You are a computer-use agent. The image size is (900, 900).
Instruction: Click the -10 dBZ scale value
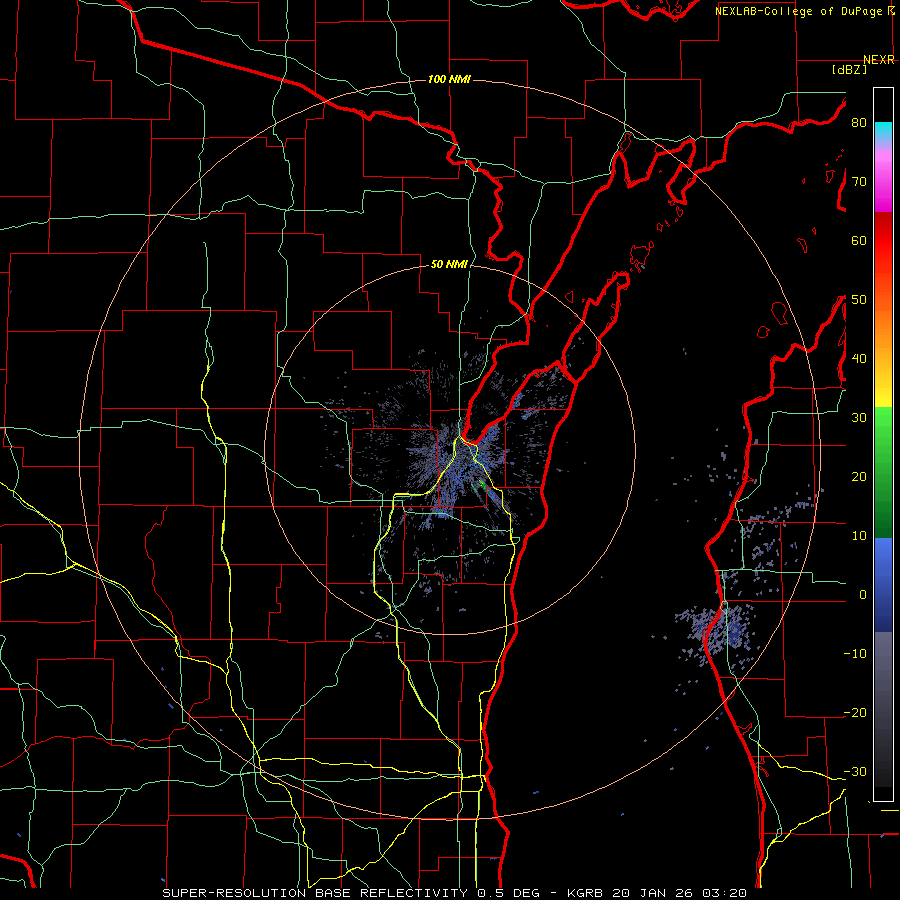[x=855, y=654]
